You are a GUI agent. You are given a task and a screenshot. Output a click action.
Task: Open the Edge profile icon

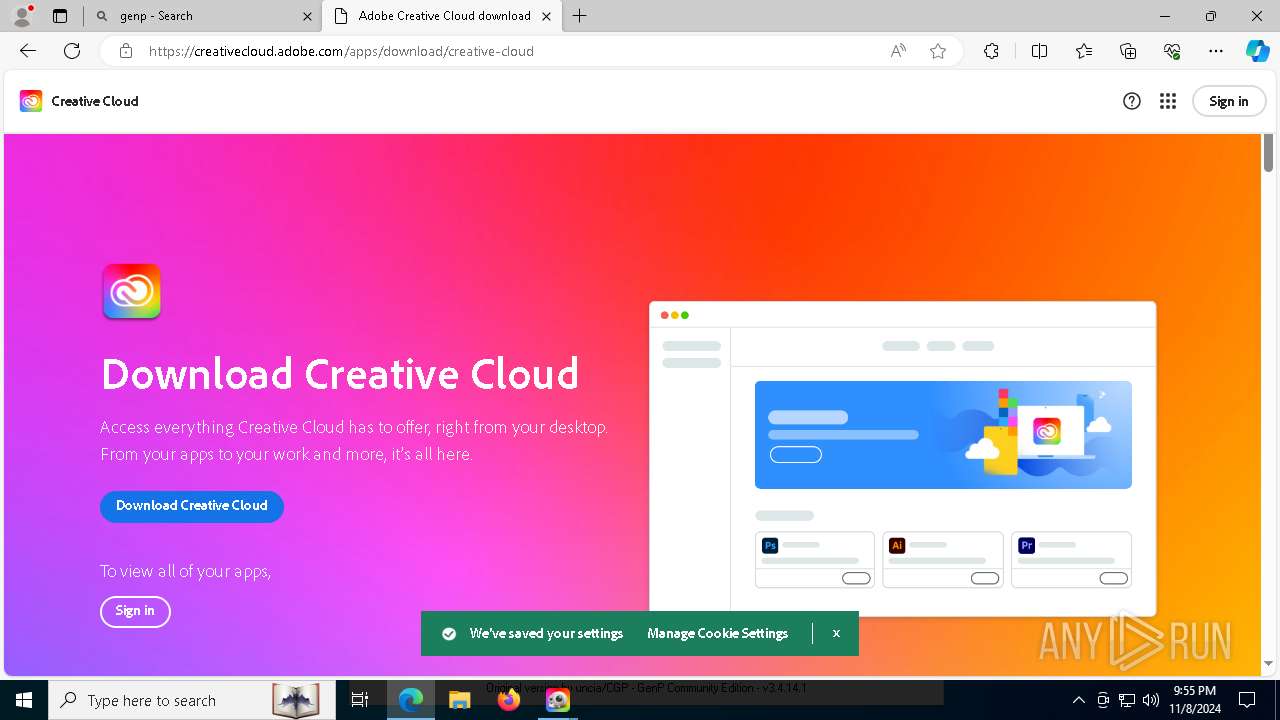pos(21,16)
